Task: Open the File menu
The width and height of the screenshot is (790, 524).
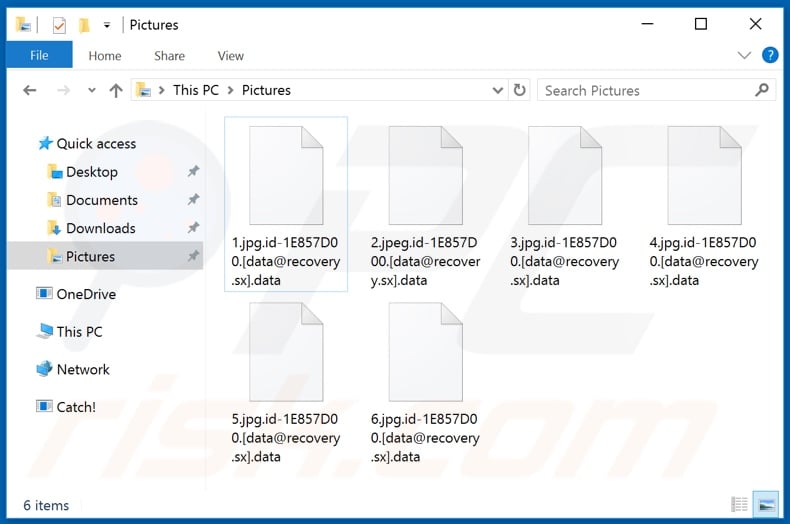Action: click(39, 56)
